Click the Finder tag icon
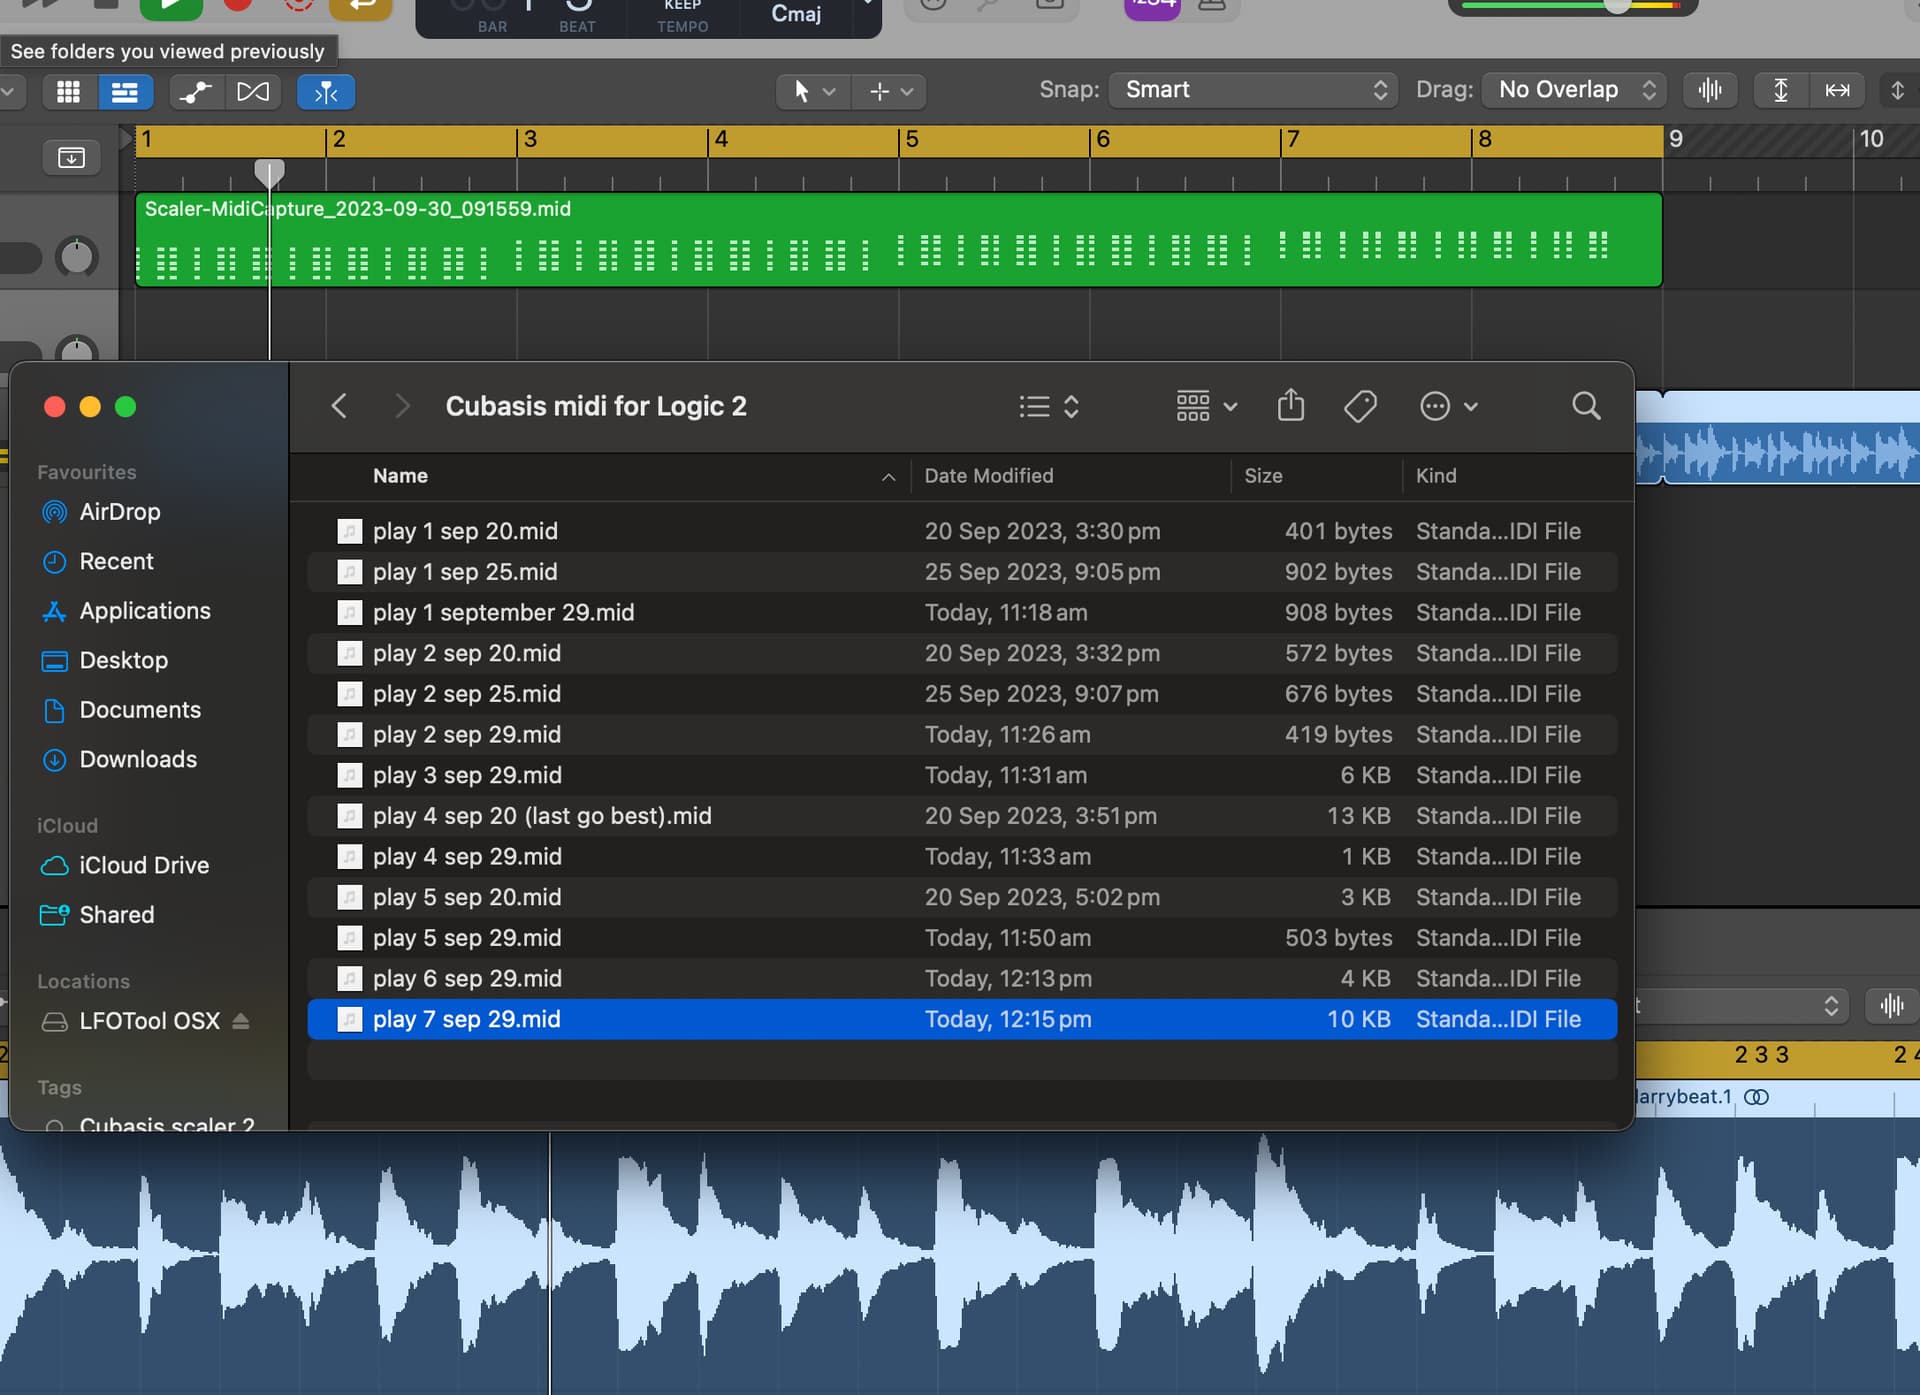Viewport: 1920px width, 1395px height. [x=1360, y=406]
